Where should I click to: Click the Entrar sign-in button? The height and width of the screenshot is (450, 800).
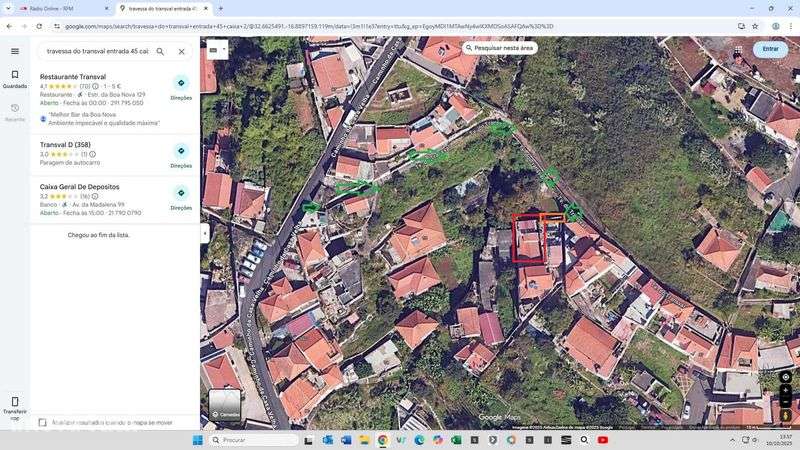[770, 49]
